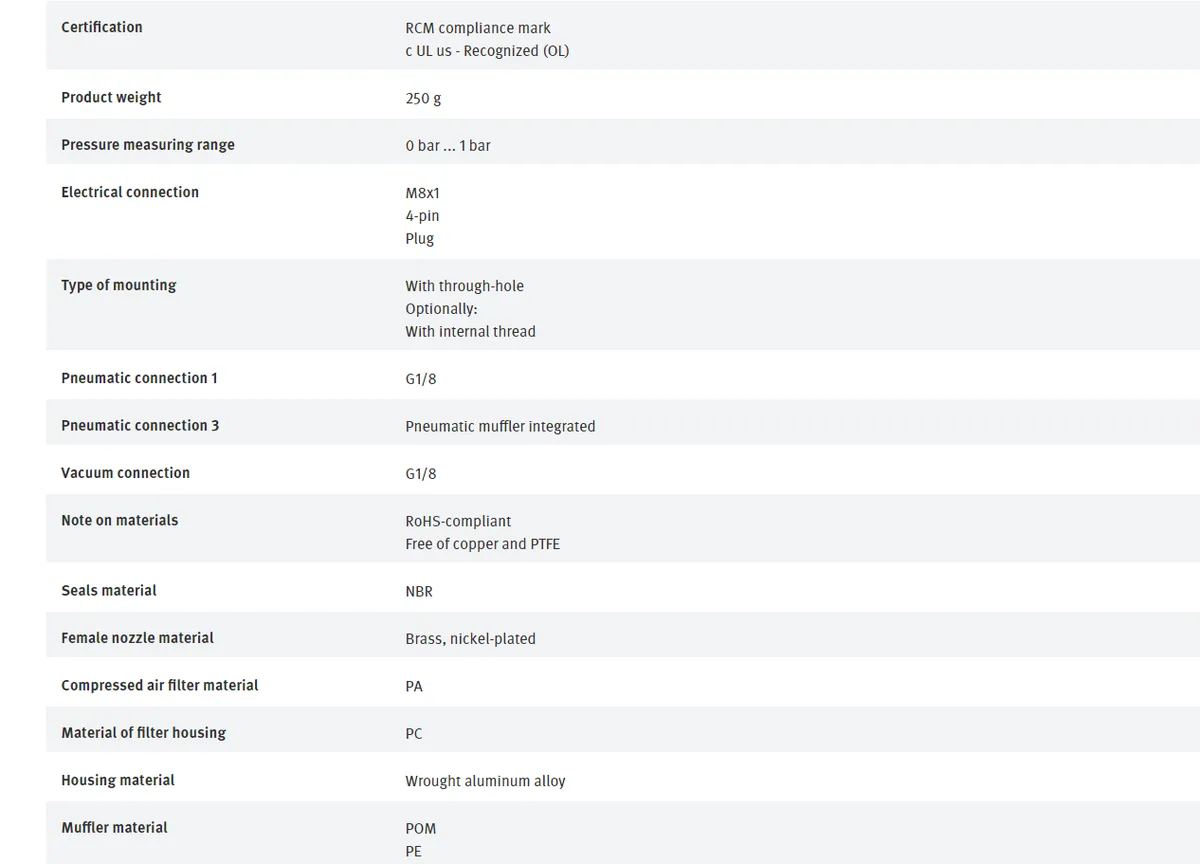The width and height of the screenshot is (1200, 864).
Task: Click the Certification row label
Action: (x=102, y=27)
